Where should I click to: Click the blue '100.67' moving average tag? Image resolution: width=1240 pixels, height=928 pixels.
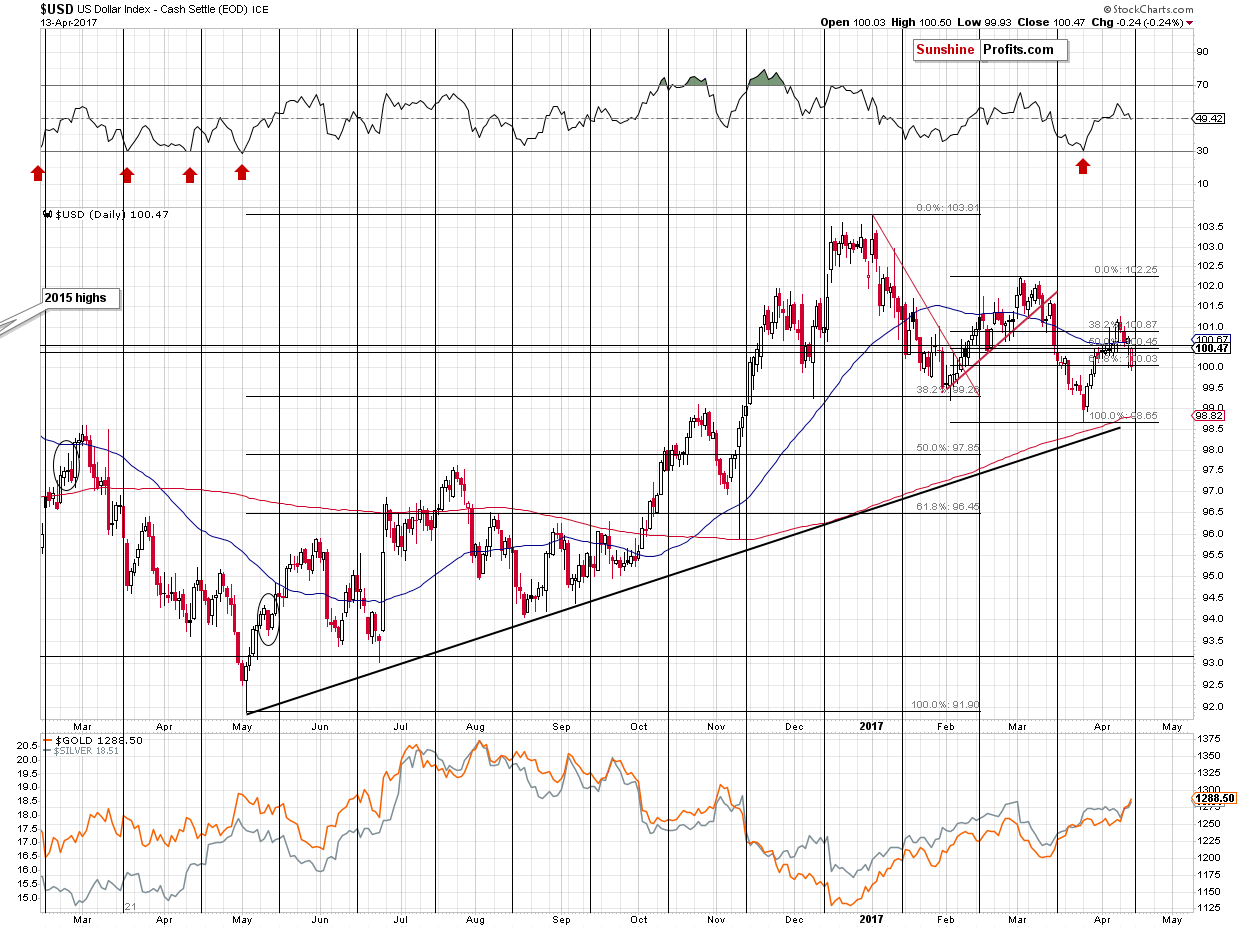pos(1209,340)
